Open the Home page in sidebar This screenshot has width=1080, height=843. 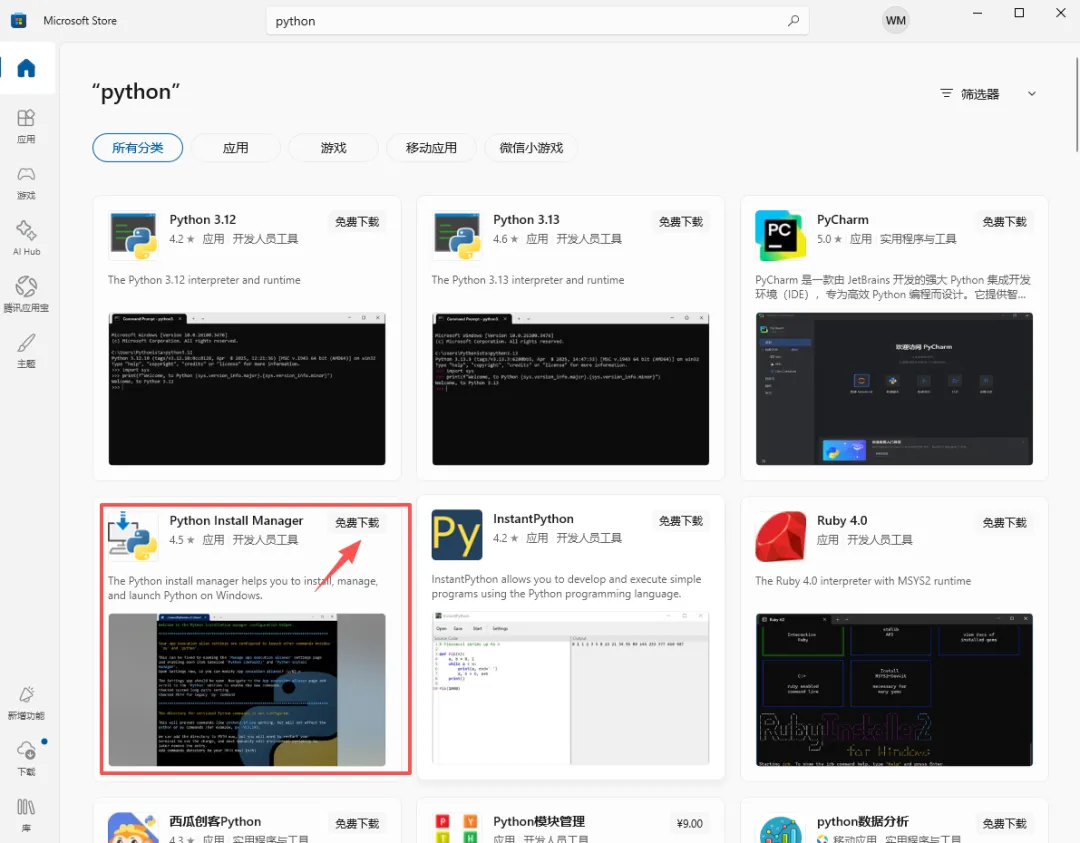click(26, 68)
